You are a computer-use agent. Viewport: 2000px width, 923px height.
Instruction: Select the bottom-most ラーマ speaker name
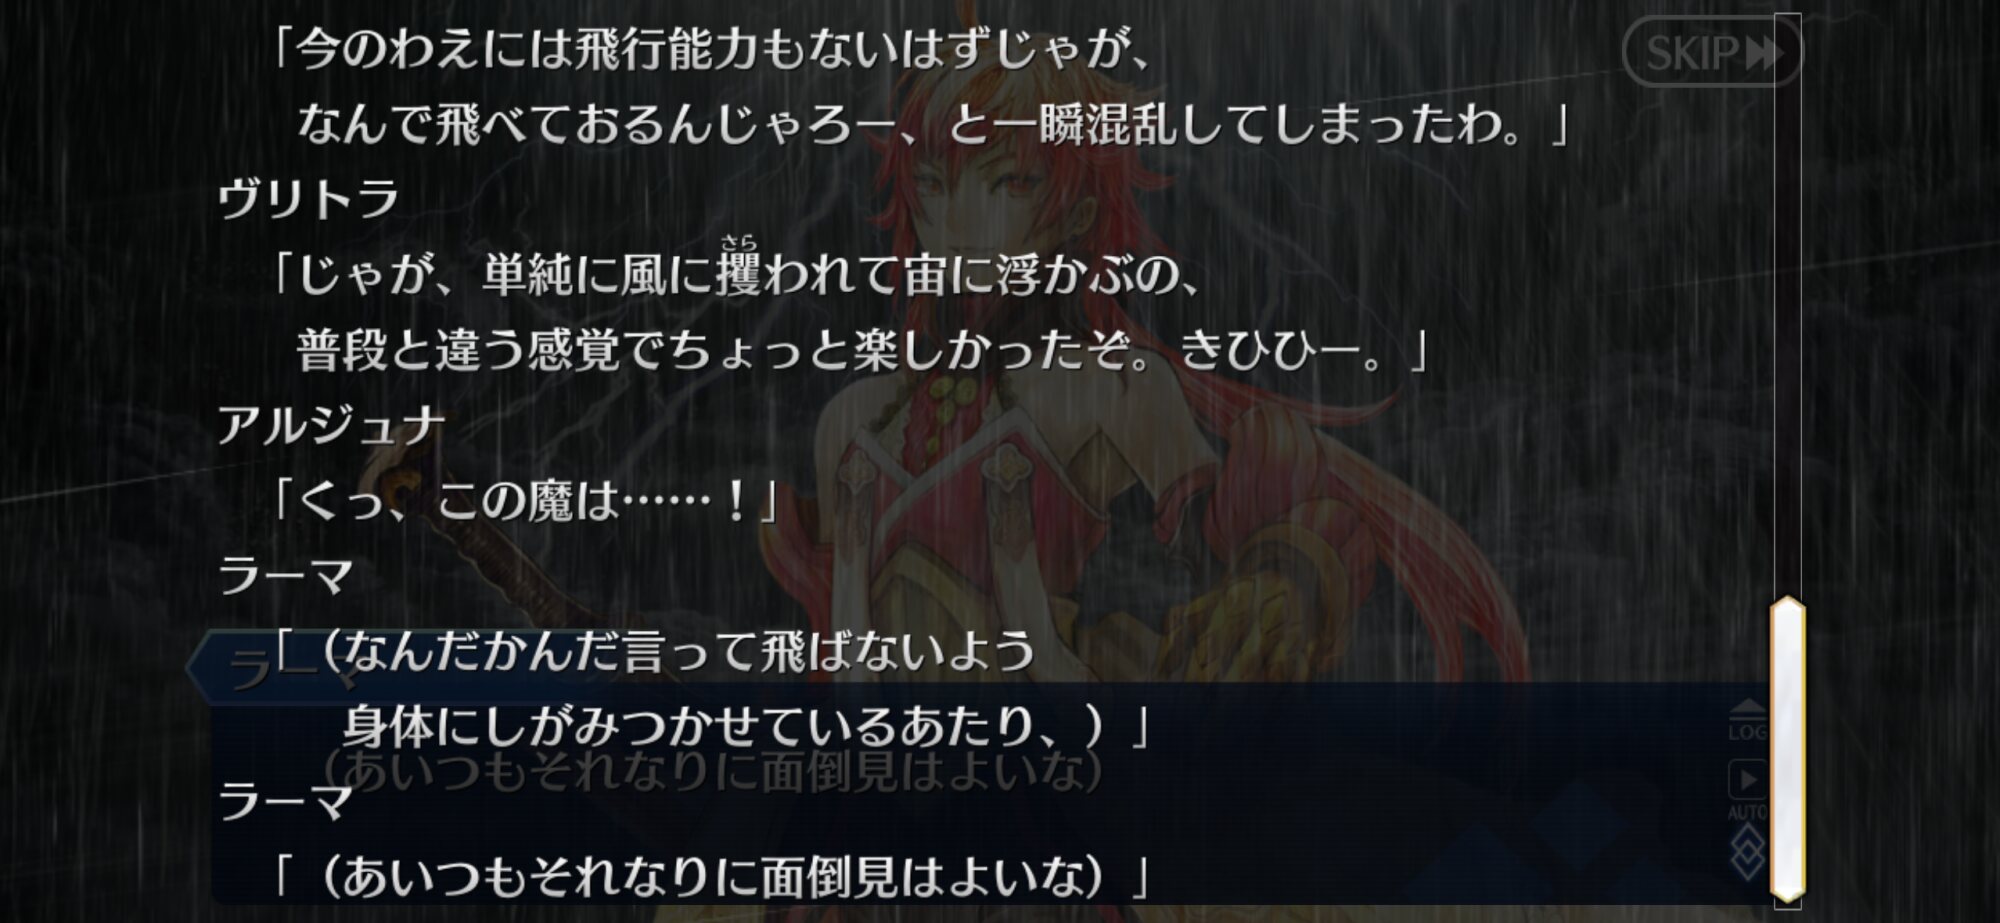point(285,802)
